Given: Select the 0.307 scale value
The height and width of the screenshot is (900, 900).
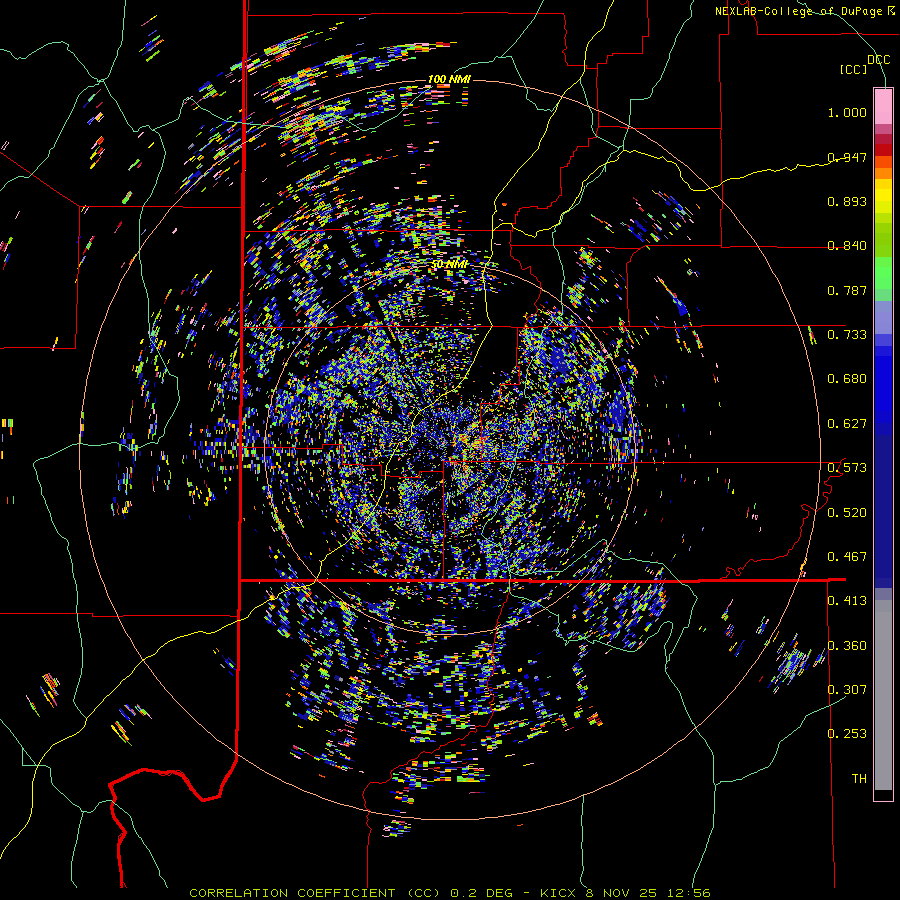Looking at the screenshot, I should (x=847, y=690).
